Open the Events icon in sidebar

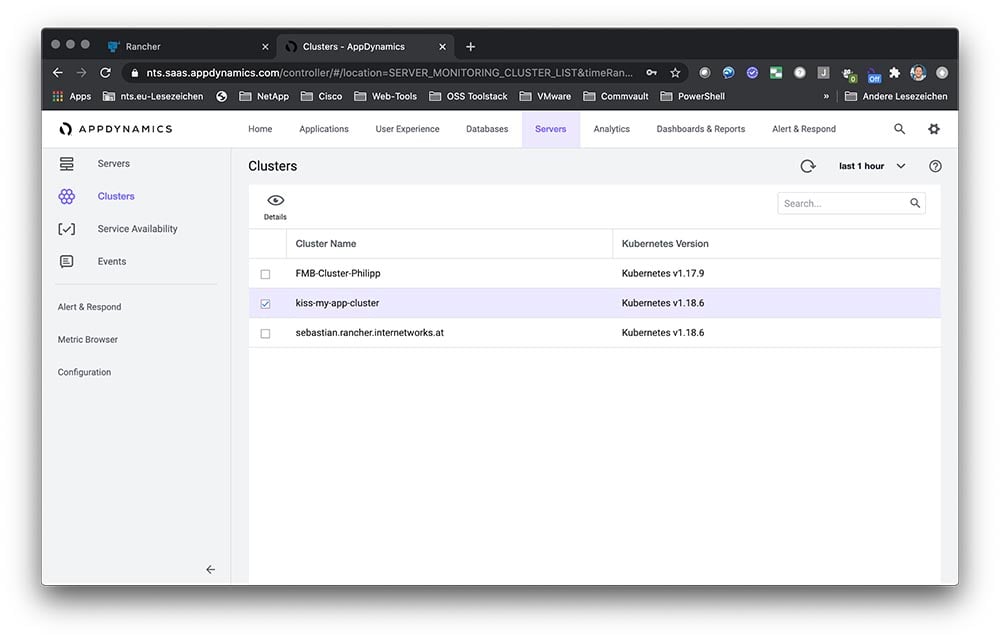coord(67,262)
